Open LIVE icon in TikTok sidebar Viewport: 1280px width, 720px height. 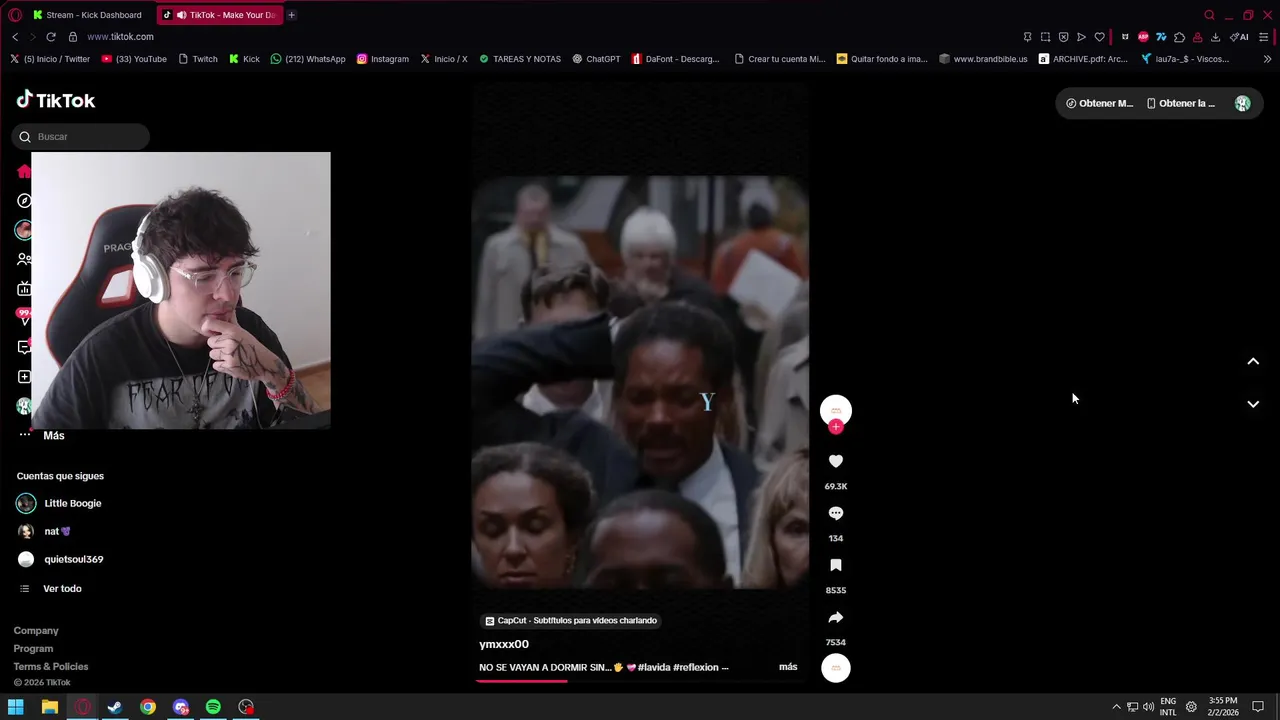(24, 289)
